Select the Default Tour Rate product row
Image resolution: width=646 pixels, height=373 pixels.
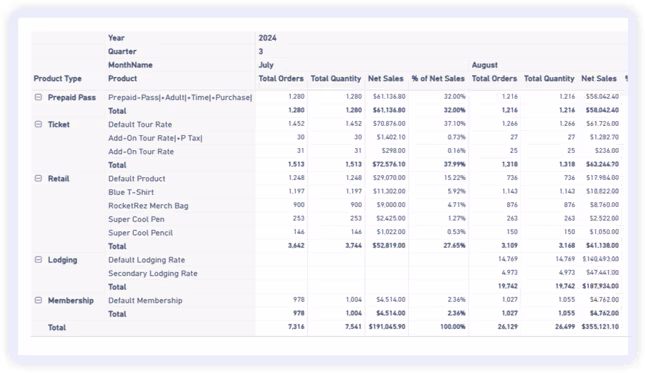[140, 124]
